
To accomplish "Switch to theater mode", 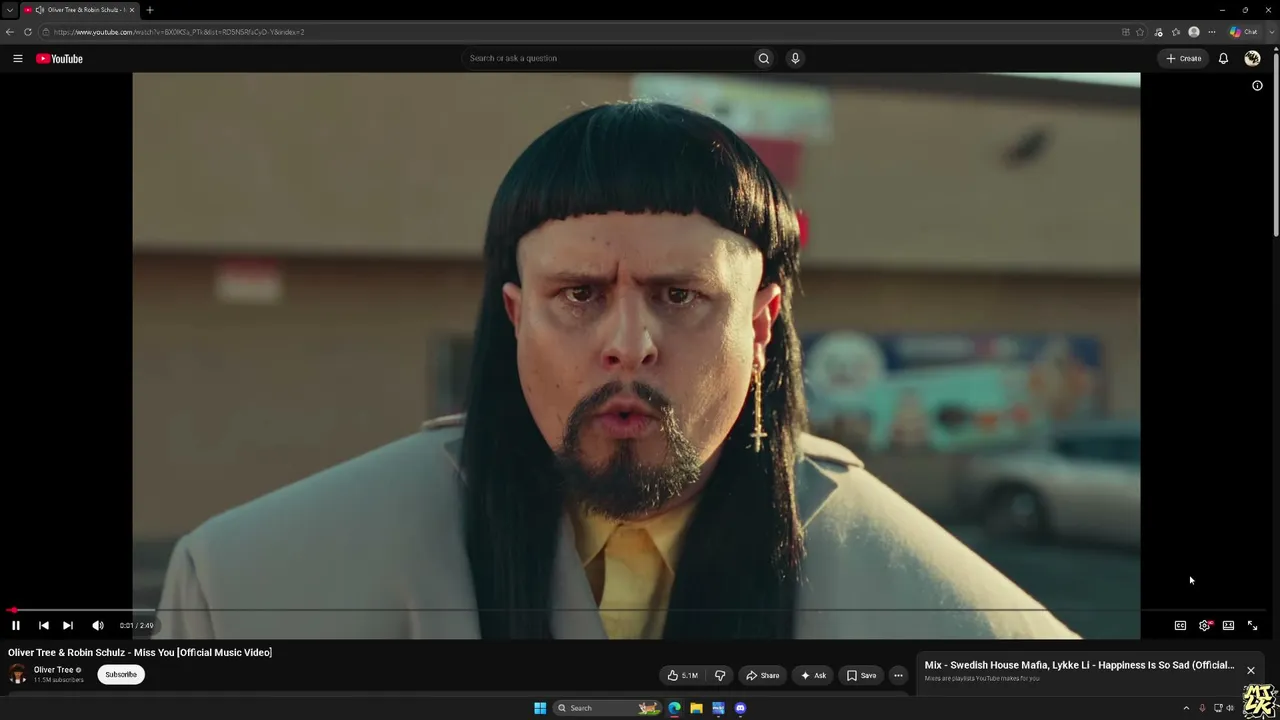I will pos(1228,625).
